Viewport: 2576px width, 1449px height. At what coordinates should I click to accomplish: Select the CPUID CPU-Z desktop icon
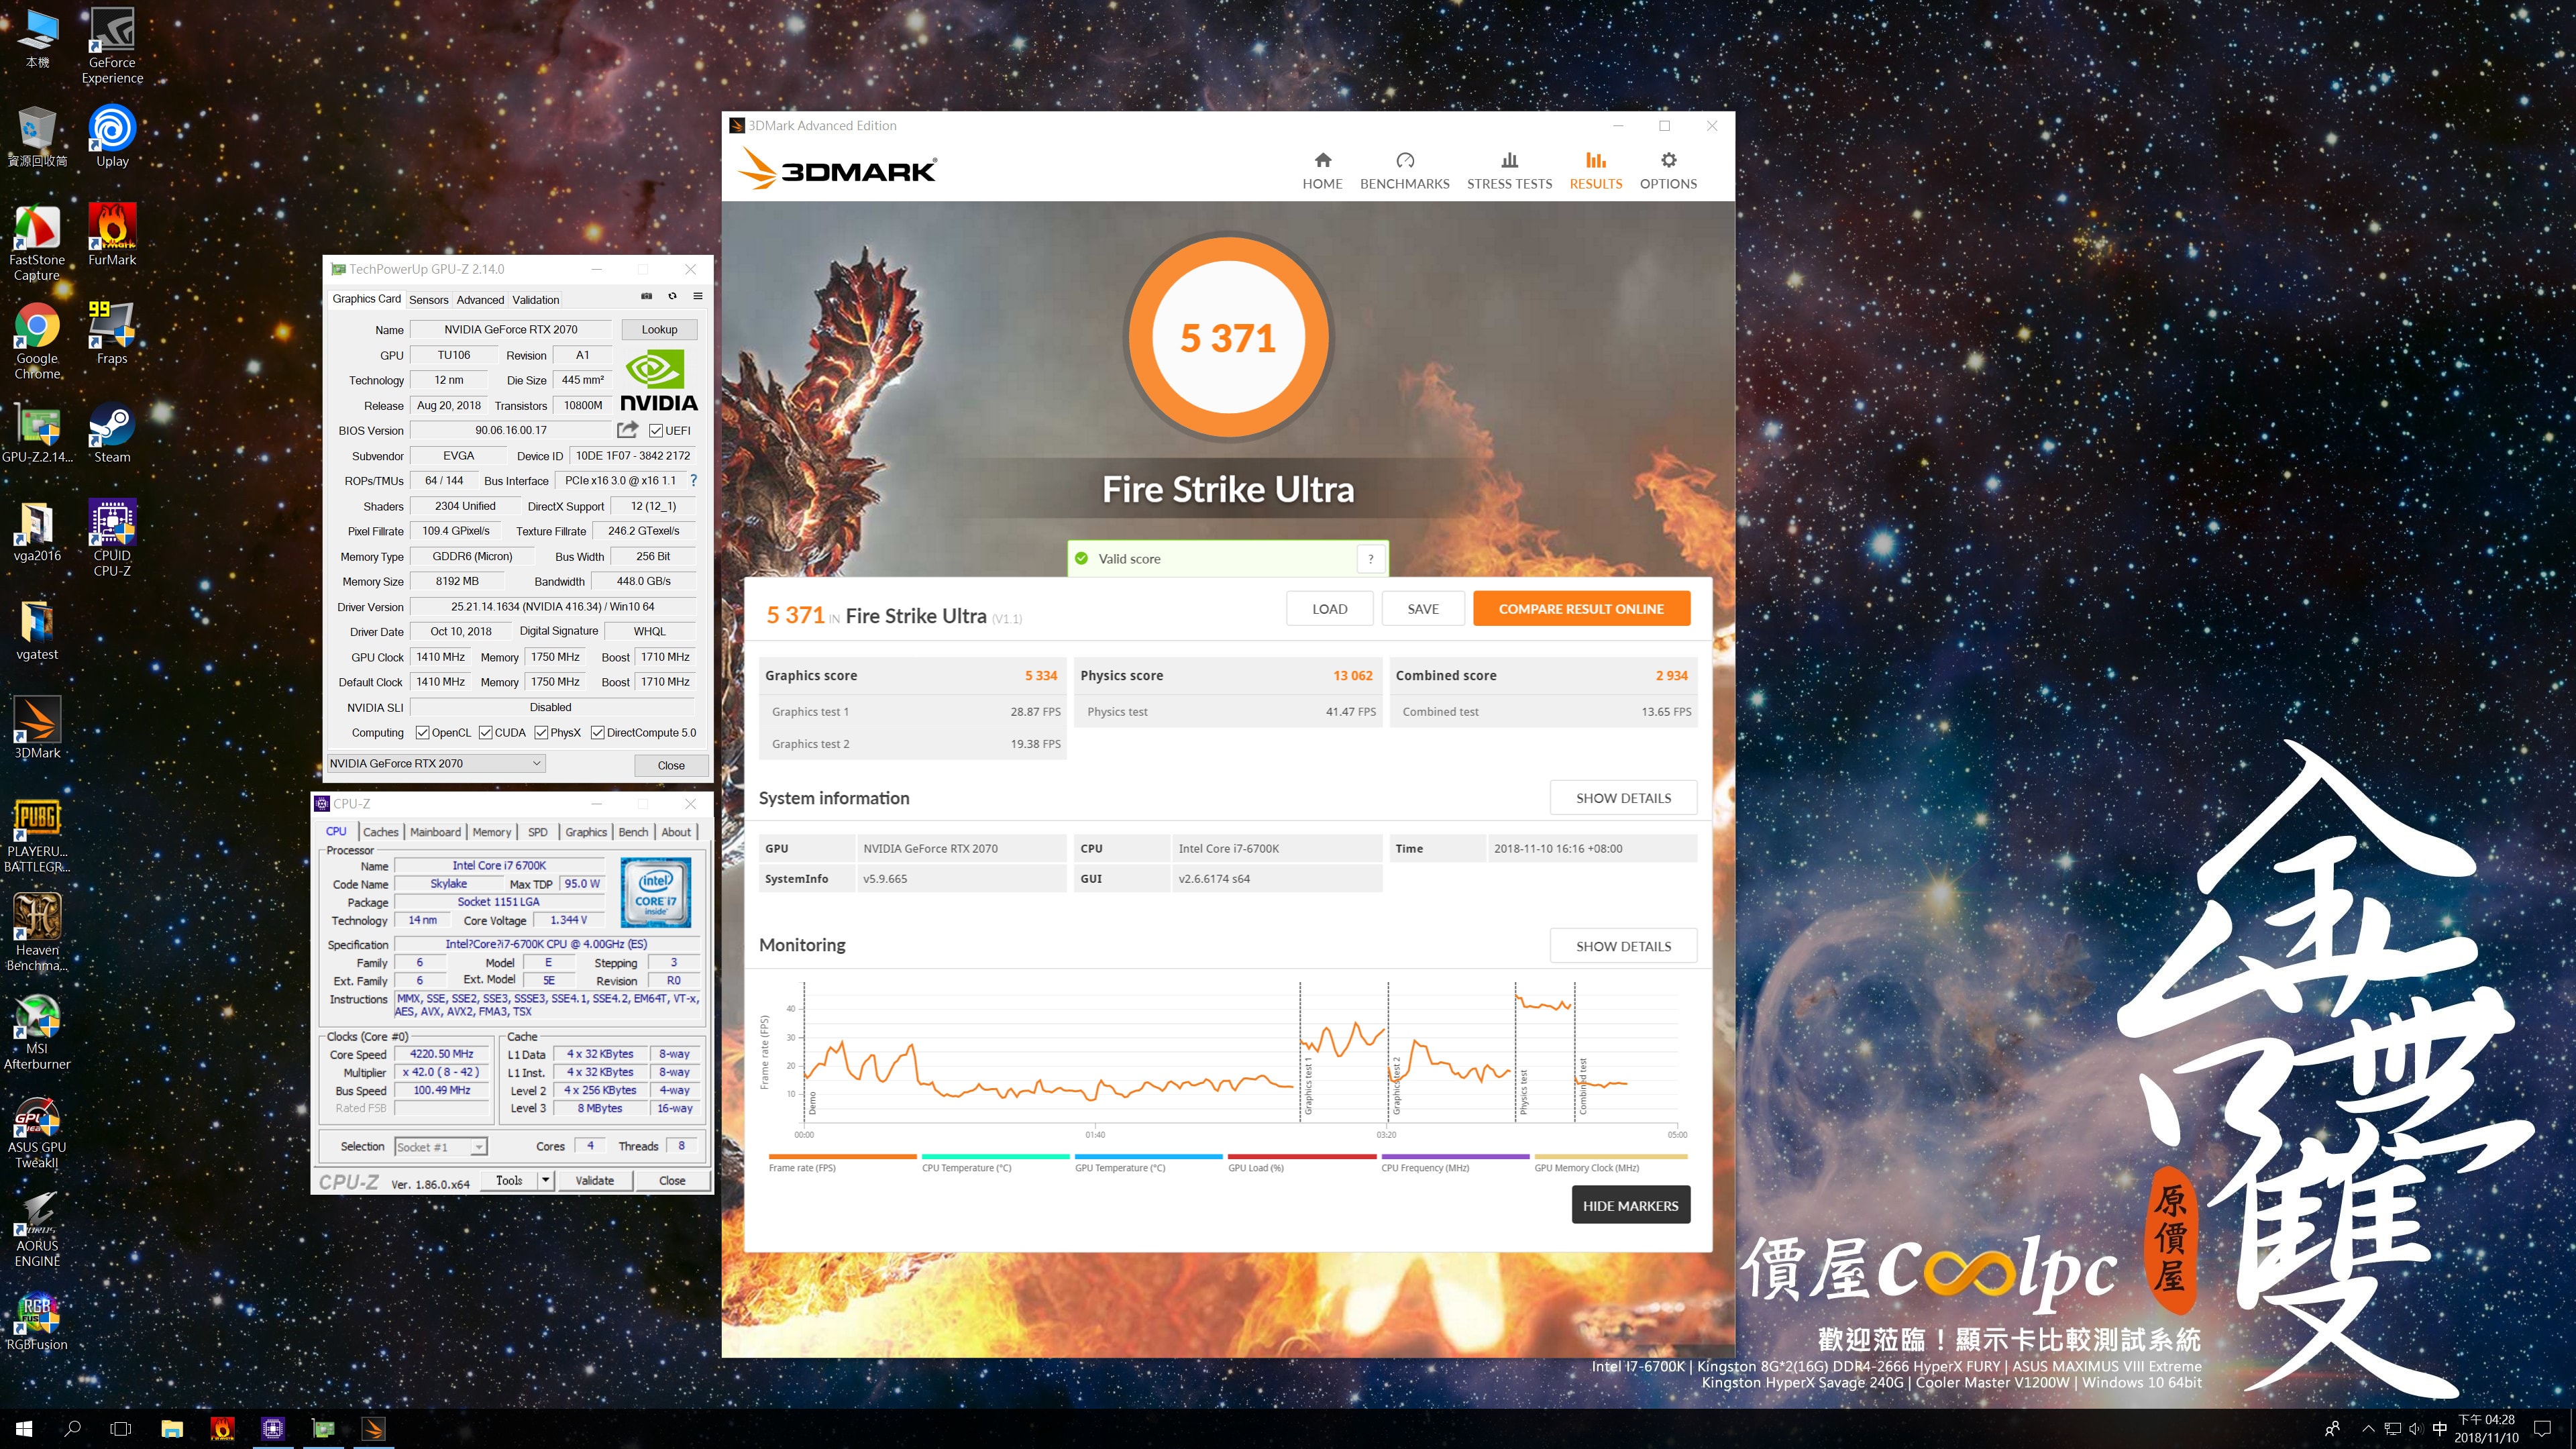tap(112, 538)
